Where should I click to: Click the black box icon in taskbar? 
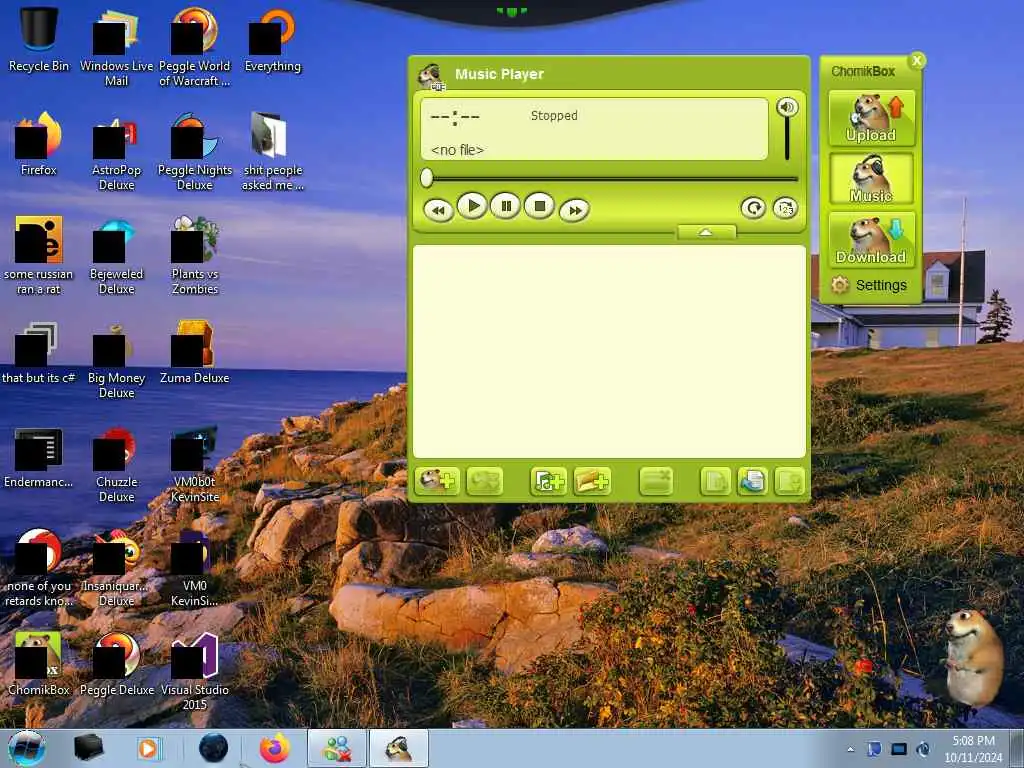click(x=88, y=748)
